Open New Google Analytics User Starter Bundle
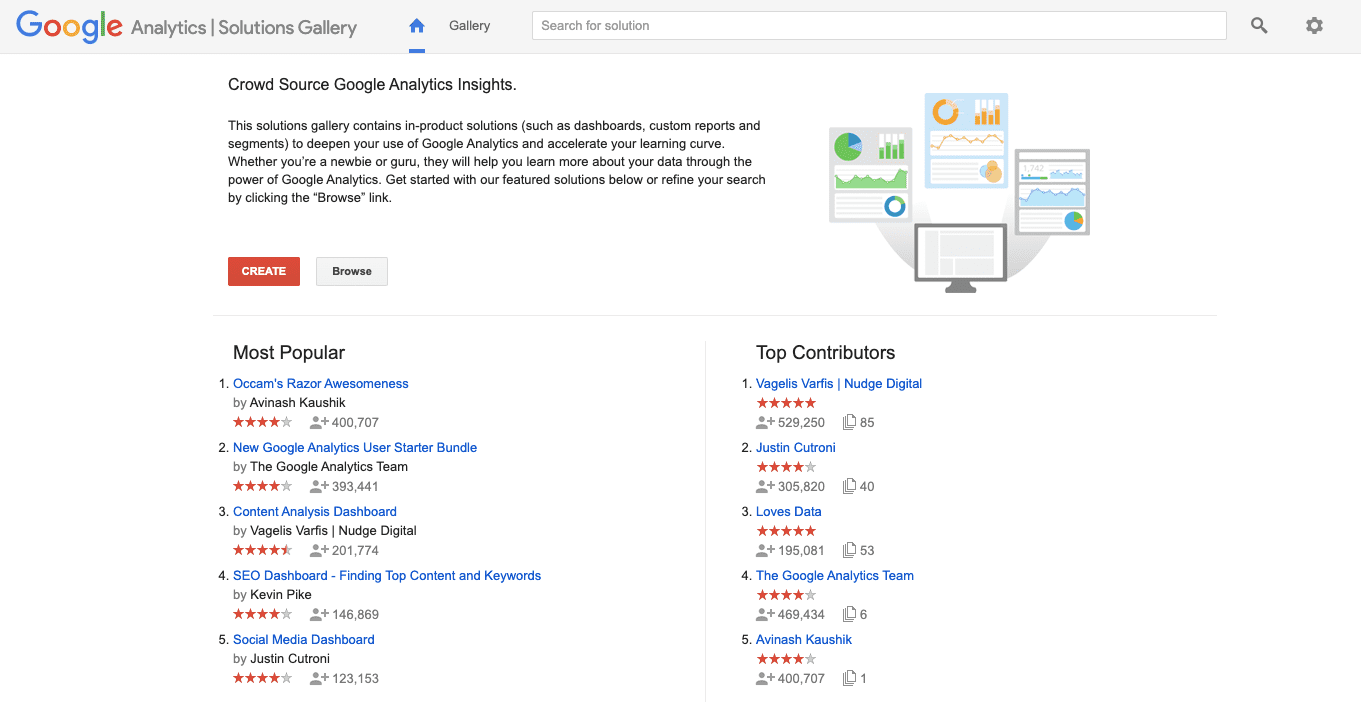Screen dimensions: 1361x702 tap(355, 447)
